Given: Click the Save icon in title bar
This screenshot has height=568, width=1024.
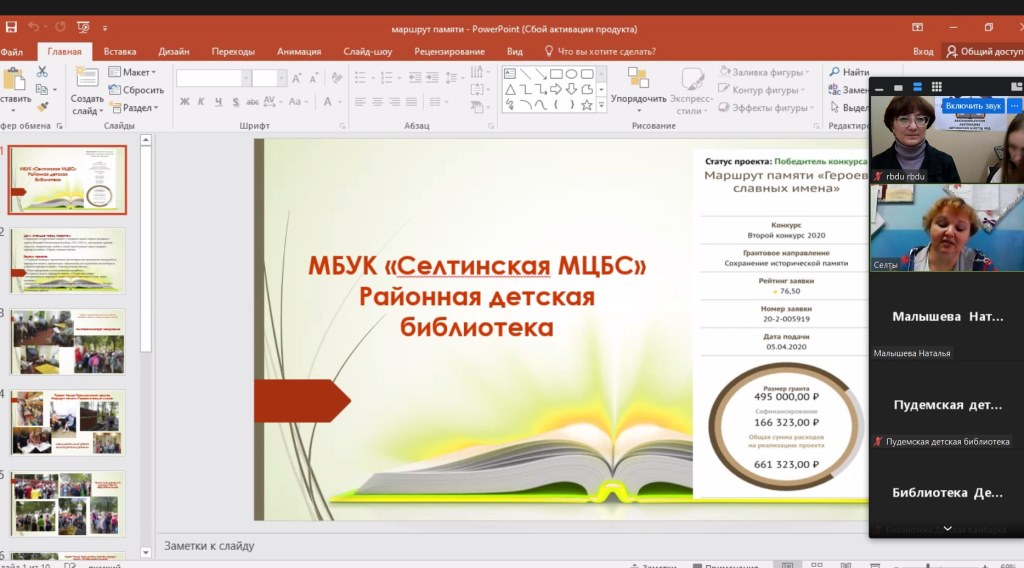Looking at the screenshot, I should (x=11, y=27).
